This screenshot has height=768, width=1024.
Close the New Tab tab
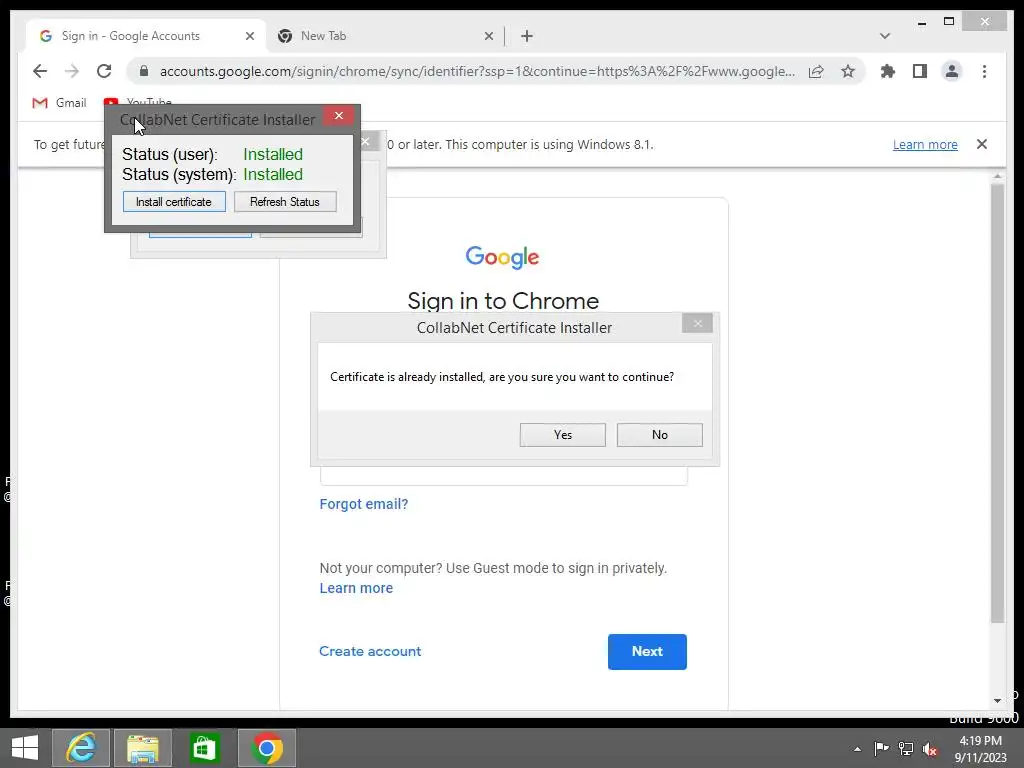click(488, 36)
